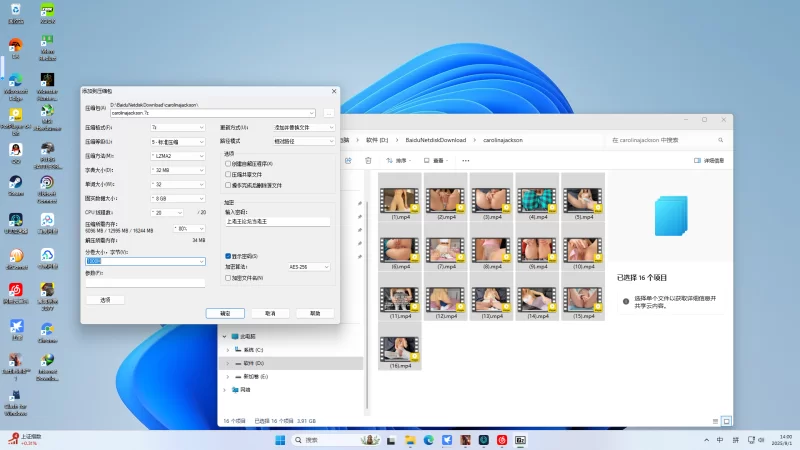Open the 排序 sort menu in Explorer
This screenshot has height=450, width=800.
[x=398, y=160]
